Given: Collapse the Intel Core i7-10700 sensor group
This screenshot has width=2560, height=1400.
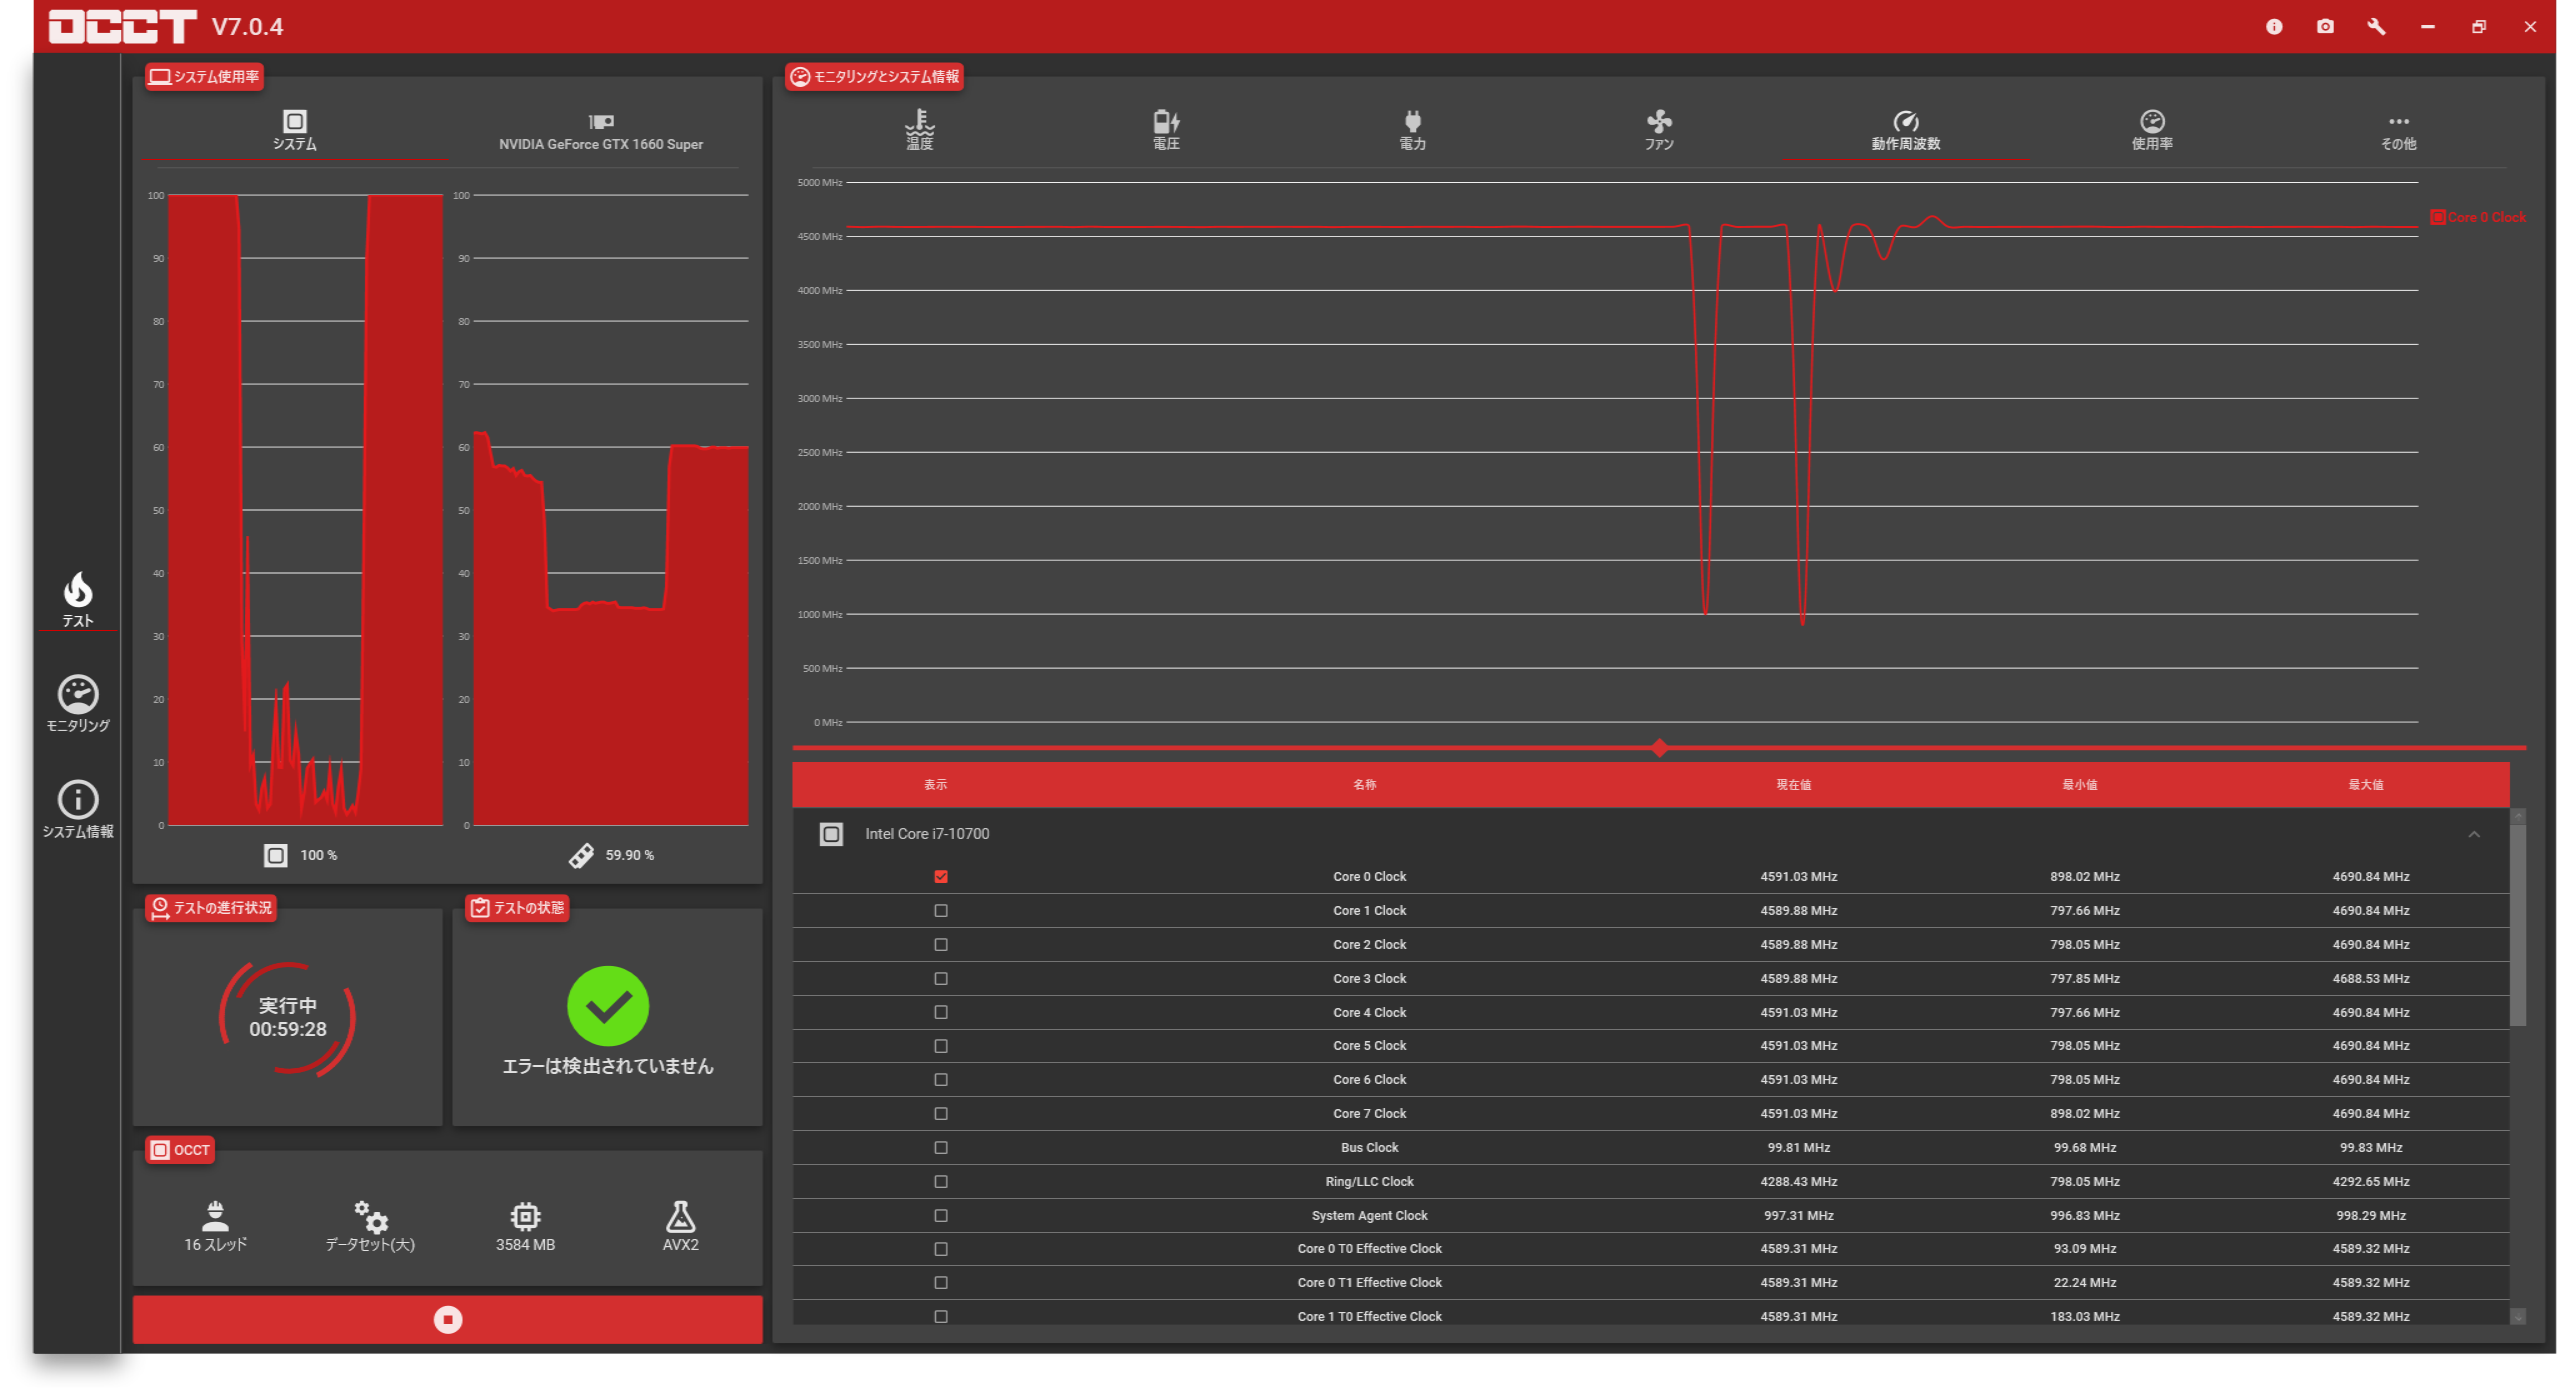Looking at the screenshot, I should 2474,834.
